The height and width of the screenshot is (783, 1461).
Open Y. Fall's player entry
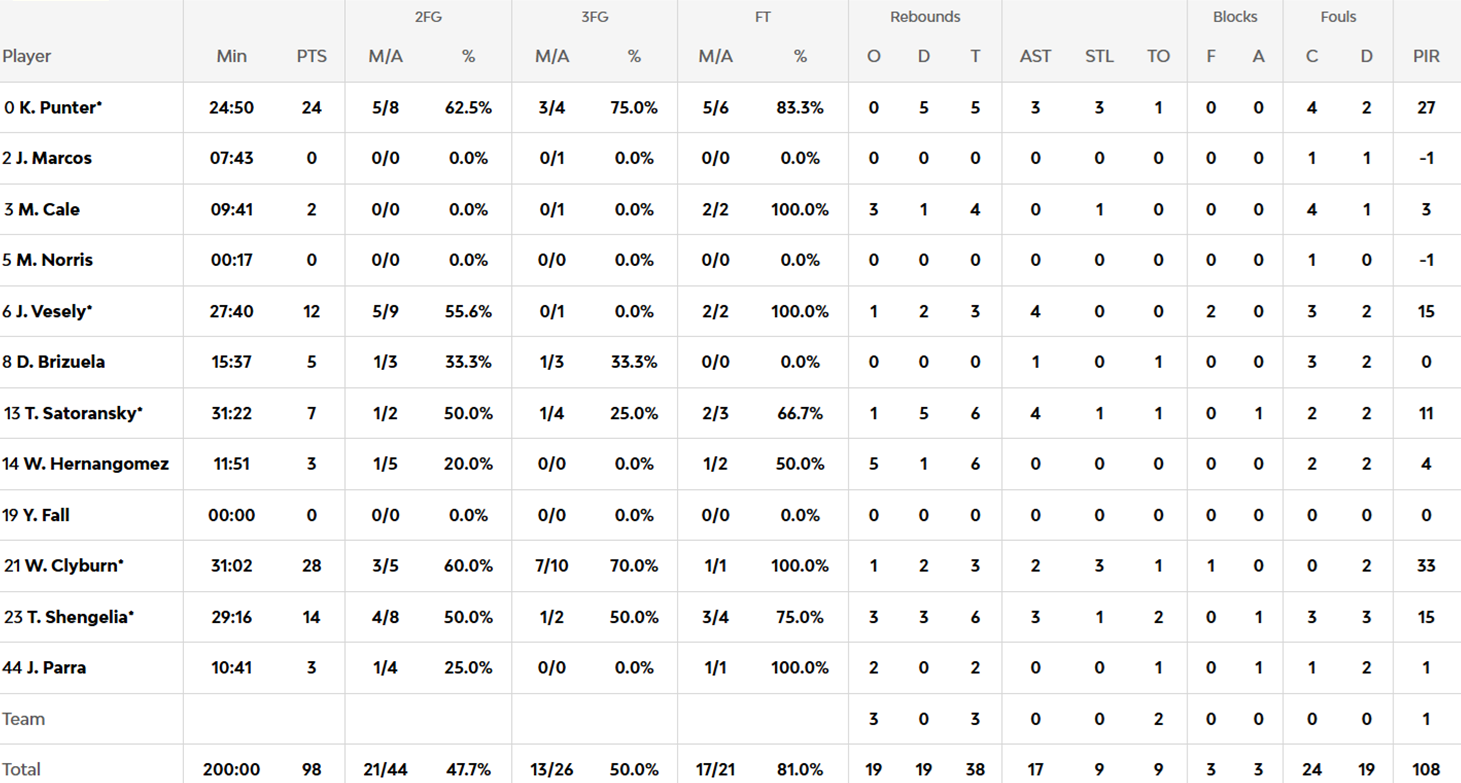tap(45, 515)
